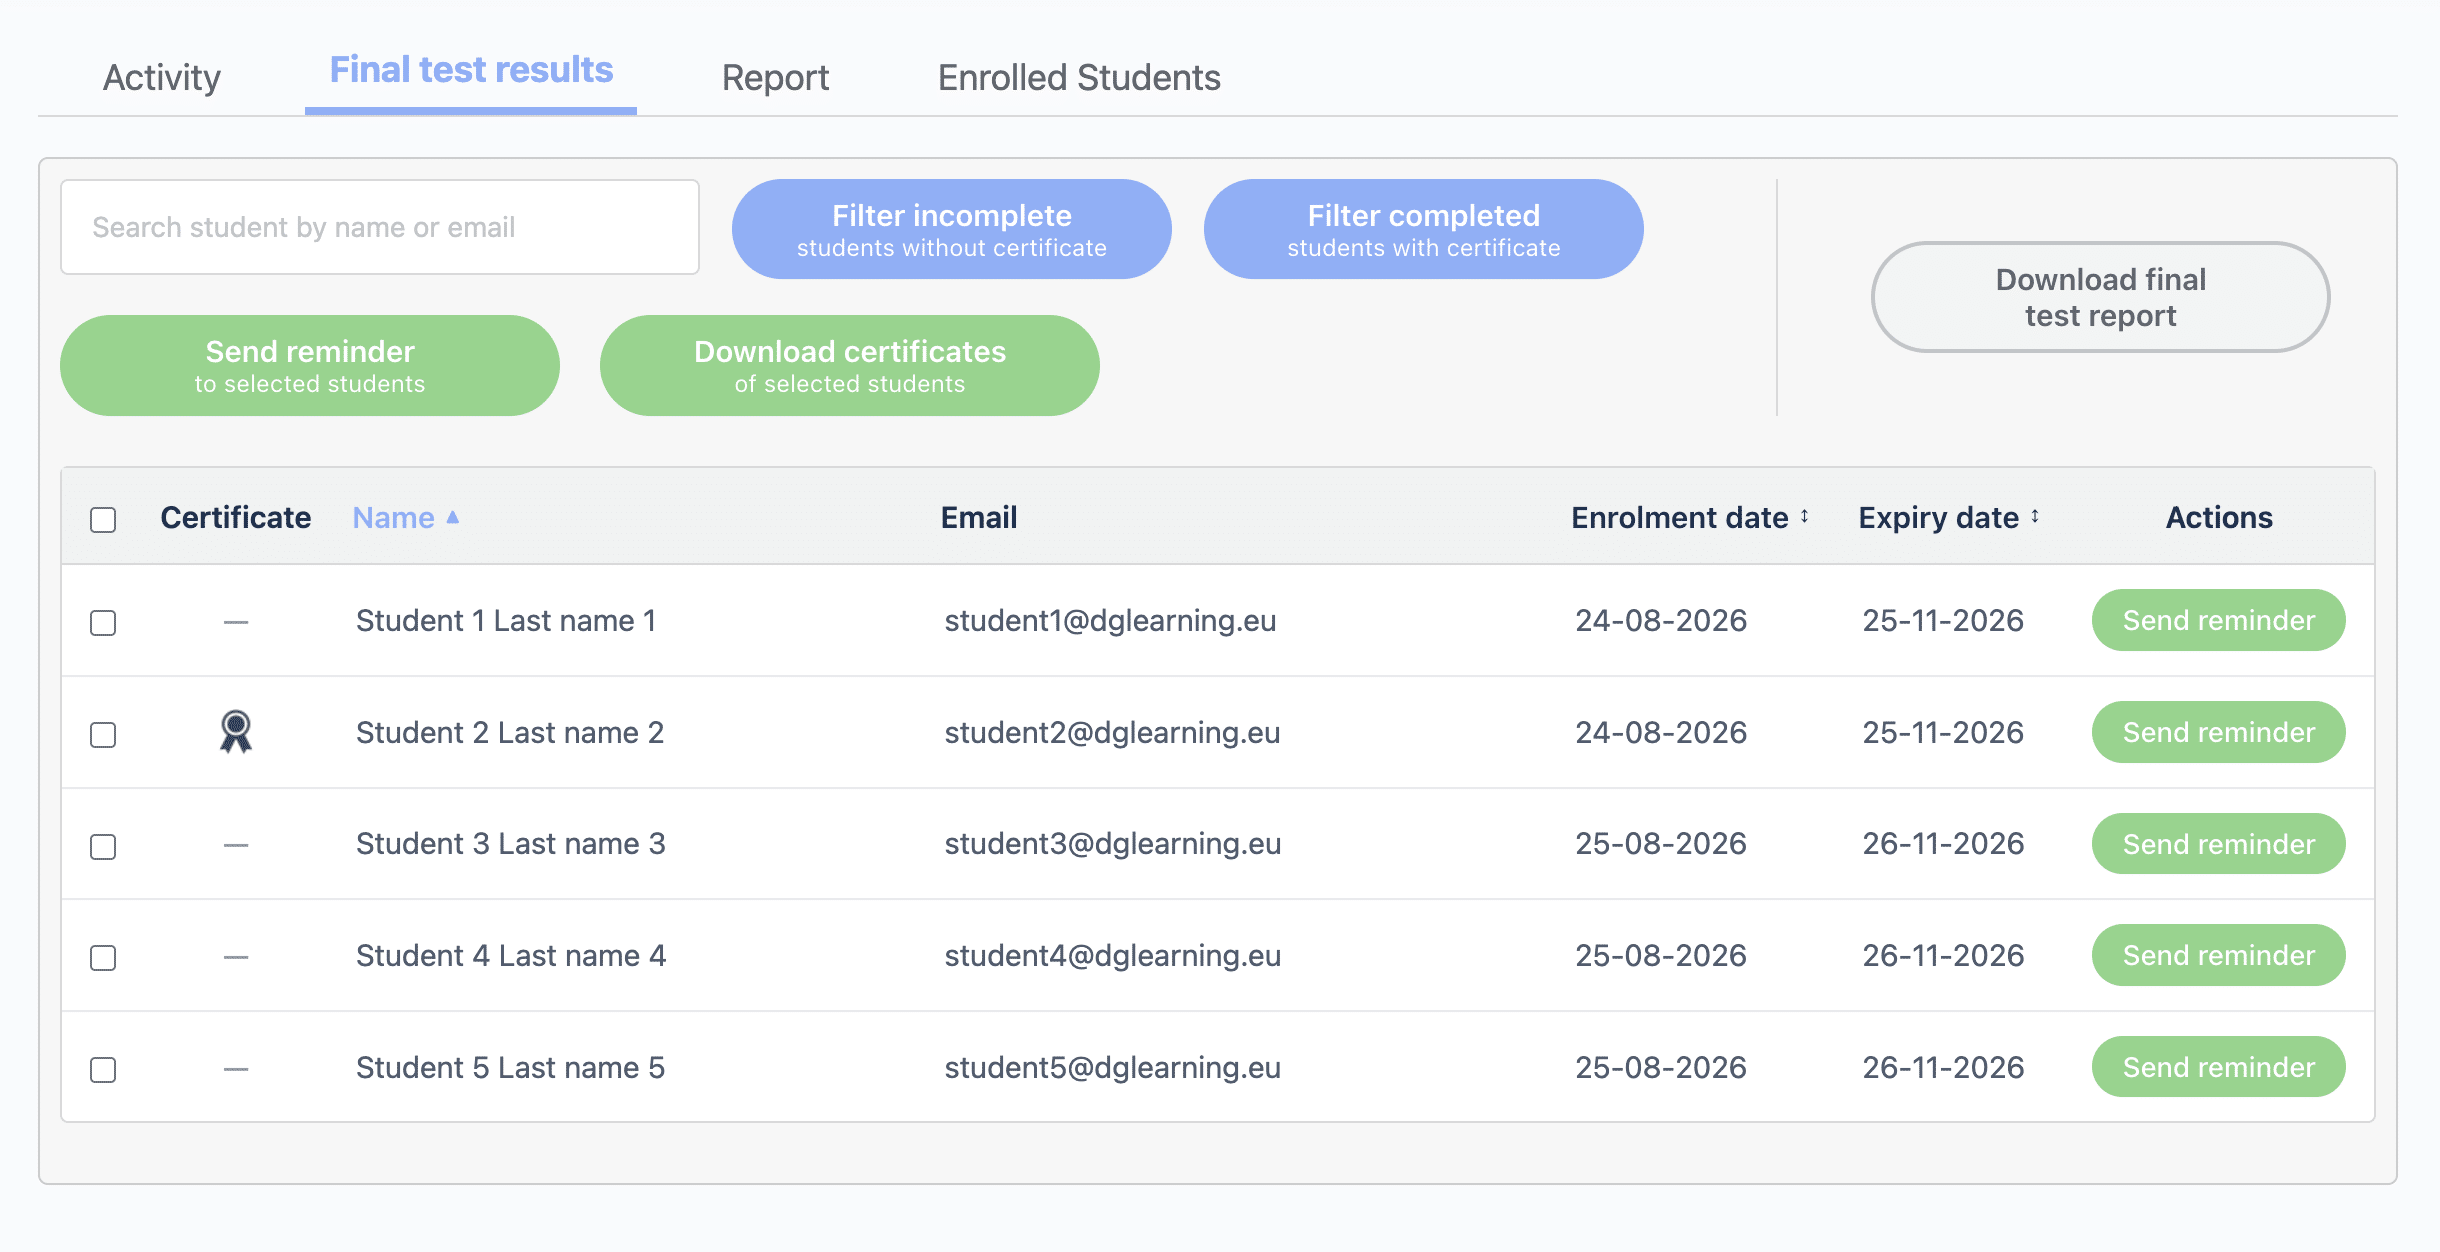Check the box for Student 1 Last name 1
Screen dimensions: 2440x1252
[103, 623]
